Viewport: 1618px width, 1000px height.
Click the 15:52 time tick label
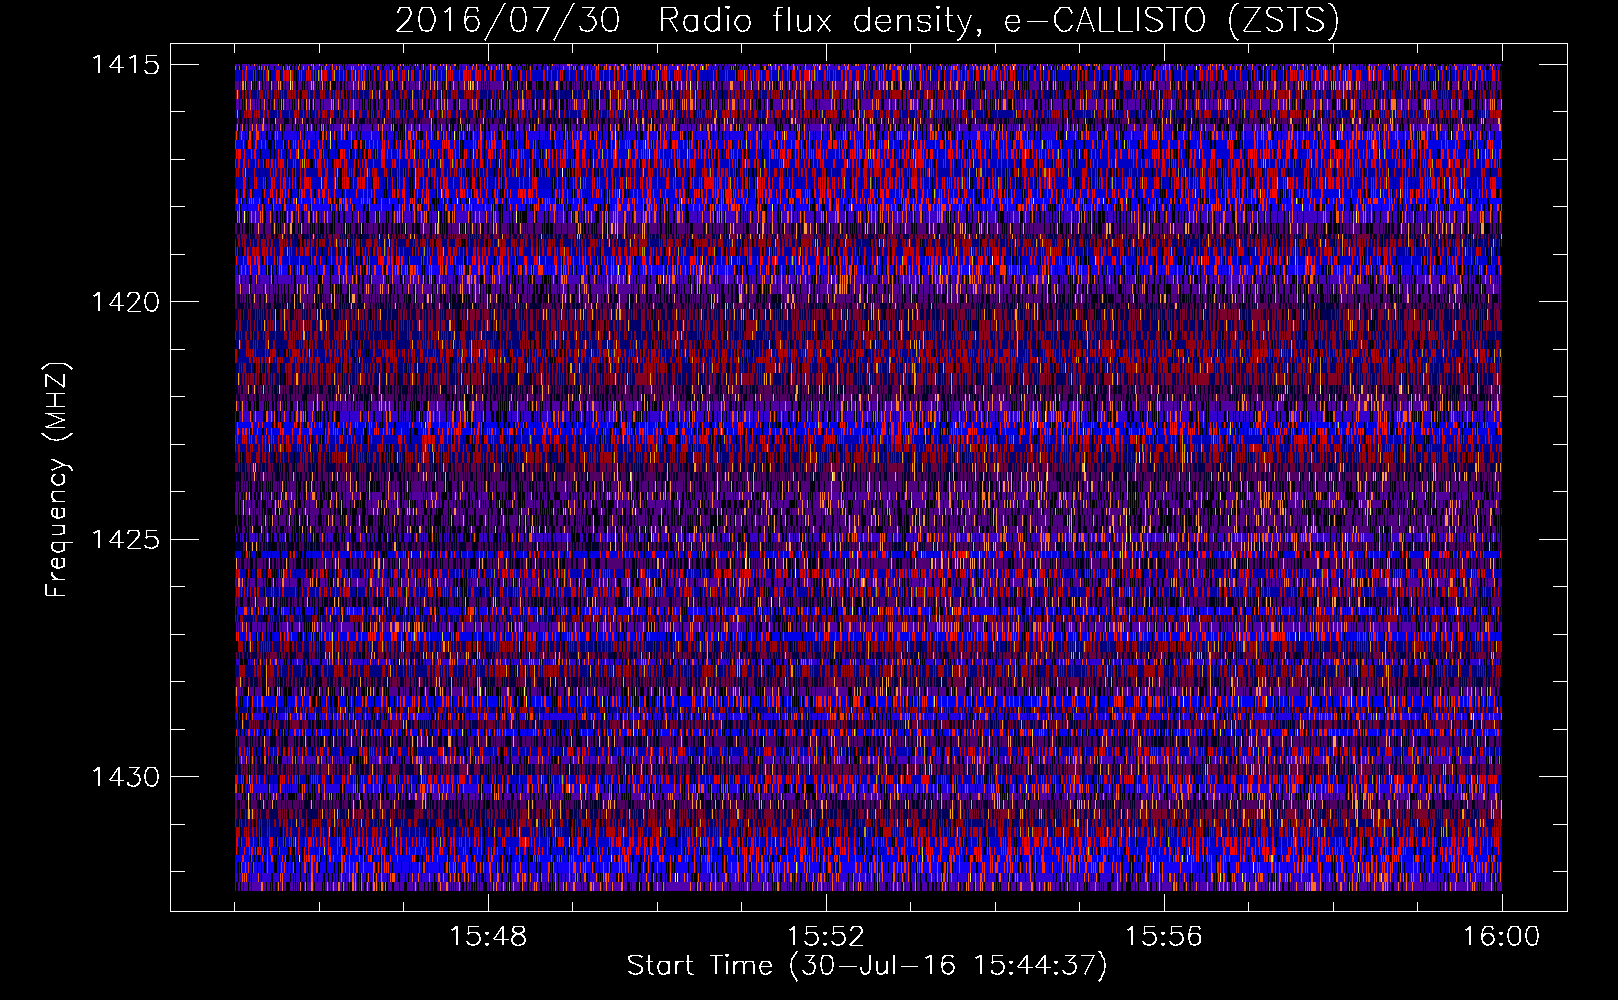(x=826, y=937)
